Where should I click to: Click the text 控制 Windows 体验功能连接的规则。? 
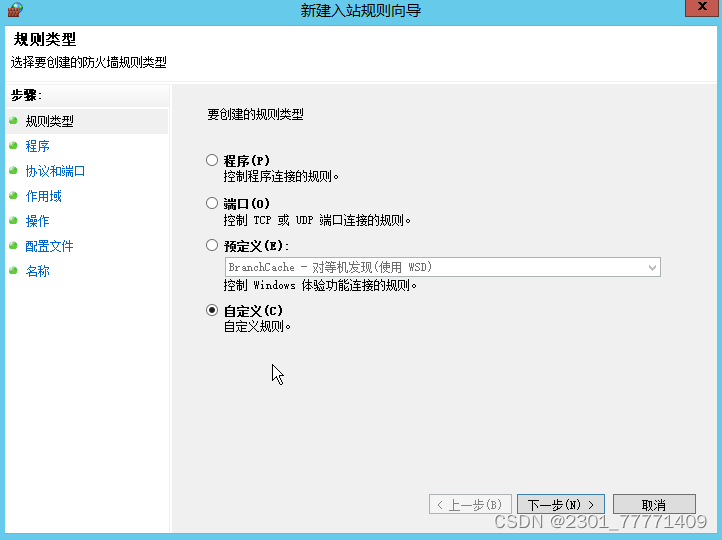coord(320,285)
